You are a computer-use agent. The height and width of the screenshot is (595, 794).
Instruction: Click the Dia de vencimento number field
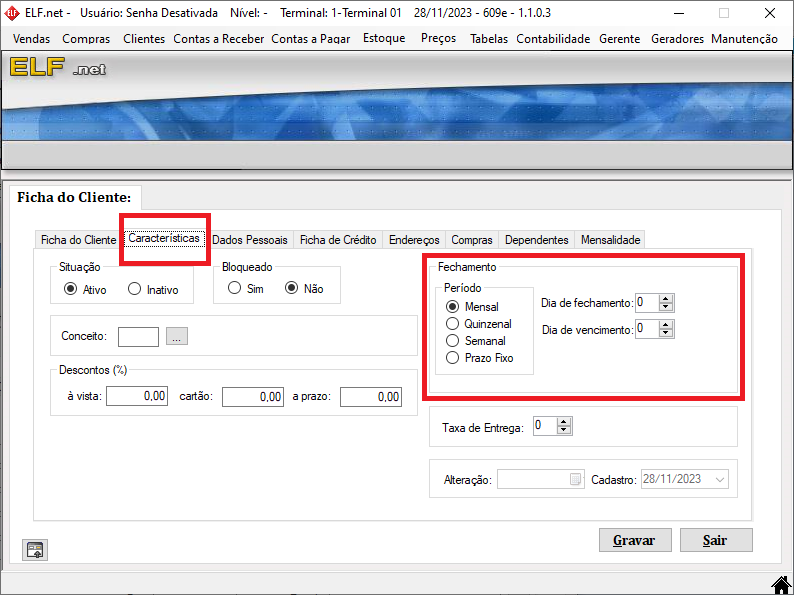[x=648, y=329]
